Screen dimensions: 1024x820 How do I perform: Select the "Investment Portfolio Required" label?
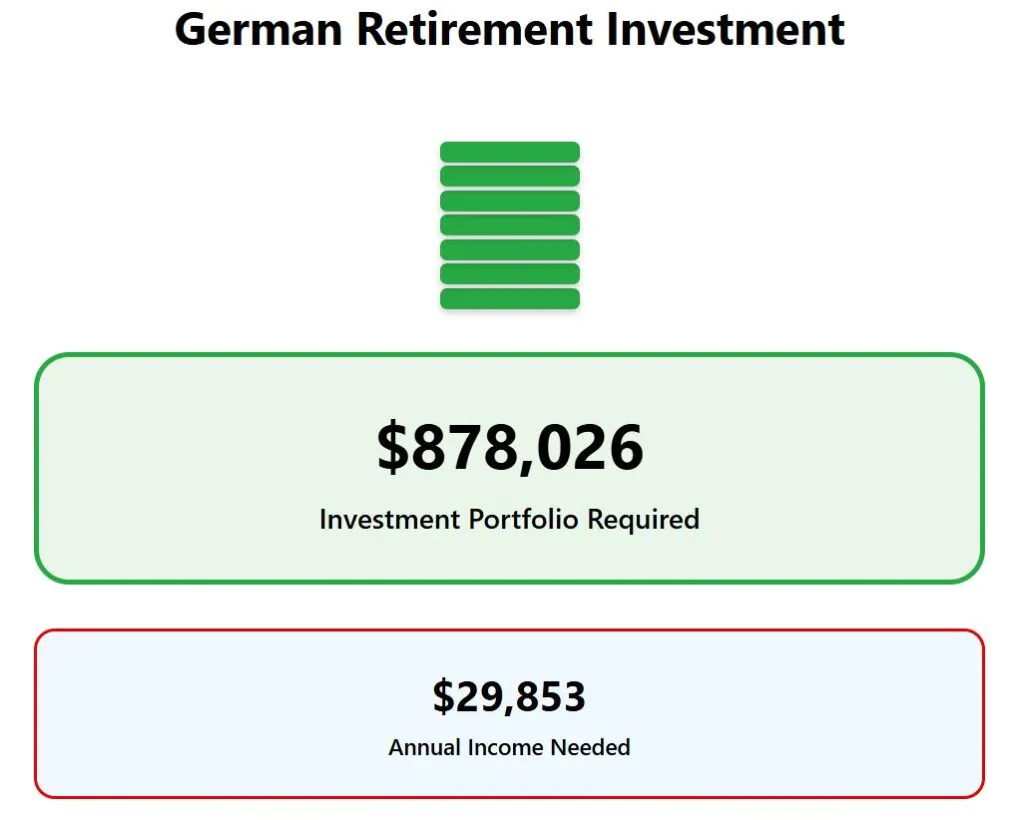(510, 520)
